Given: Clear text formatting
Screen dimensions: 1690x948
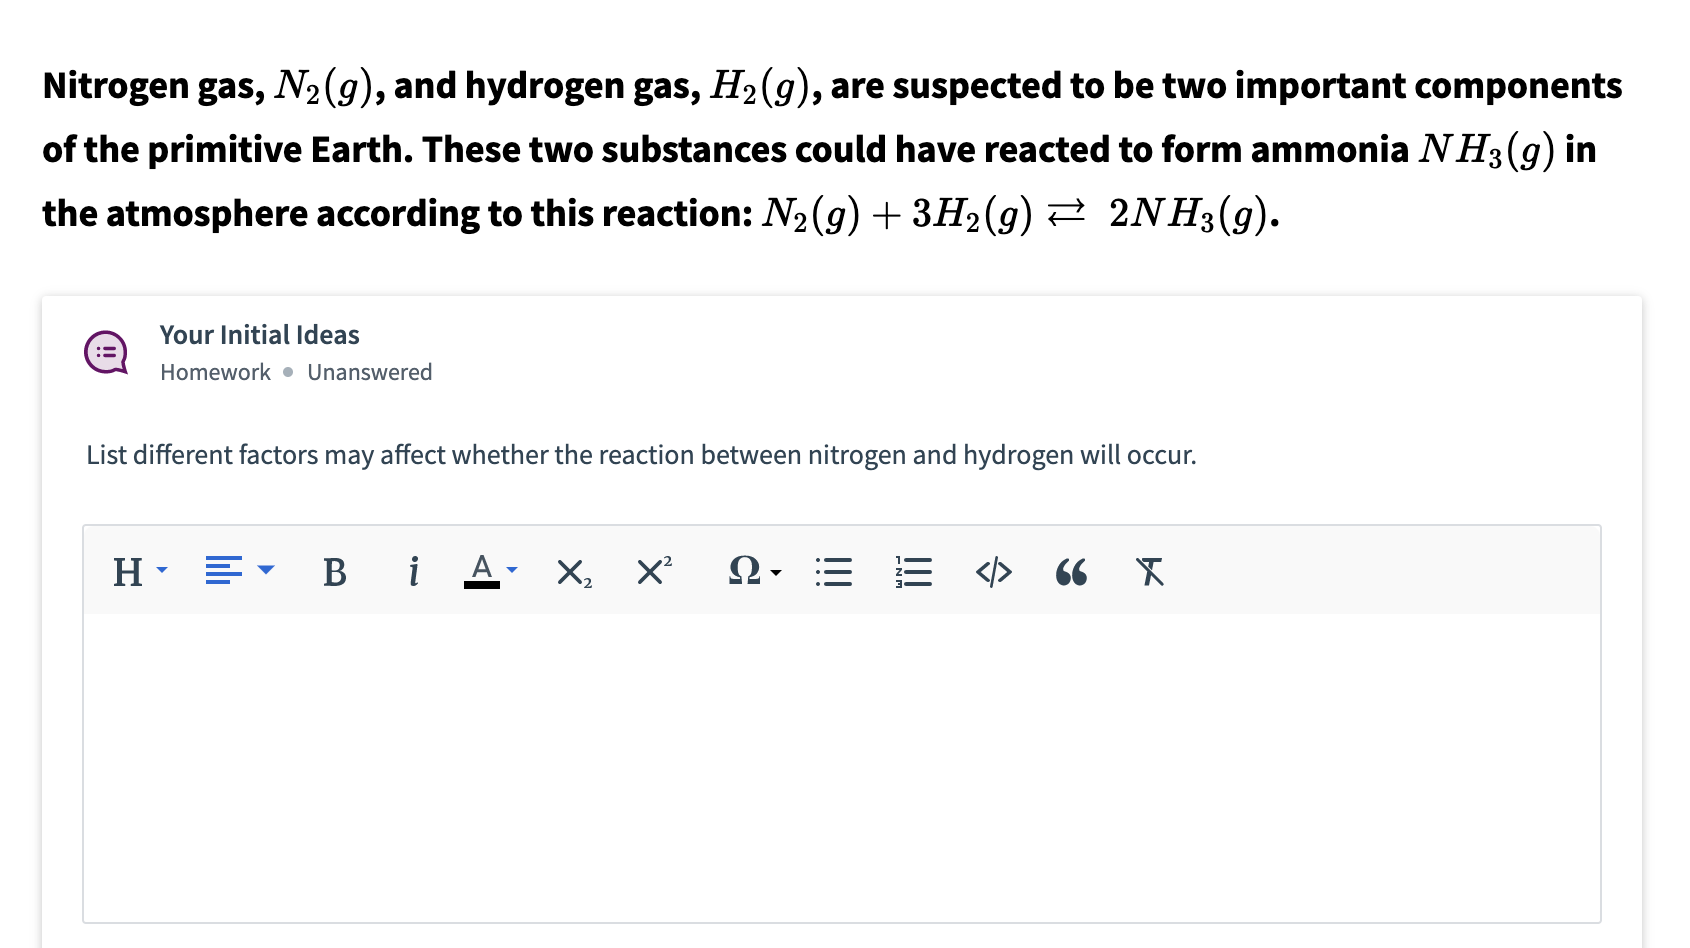Looking at the screenshot, I should 1150,572.
